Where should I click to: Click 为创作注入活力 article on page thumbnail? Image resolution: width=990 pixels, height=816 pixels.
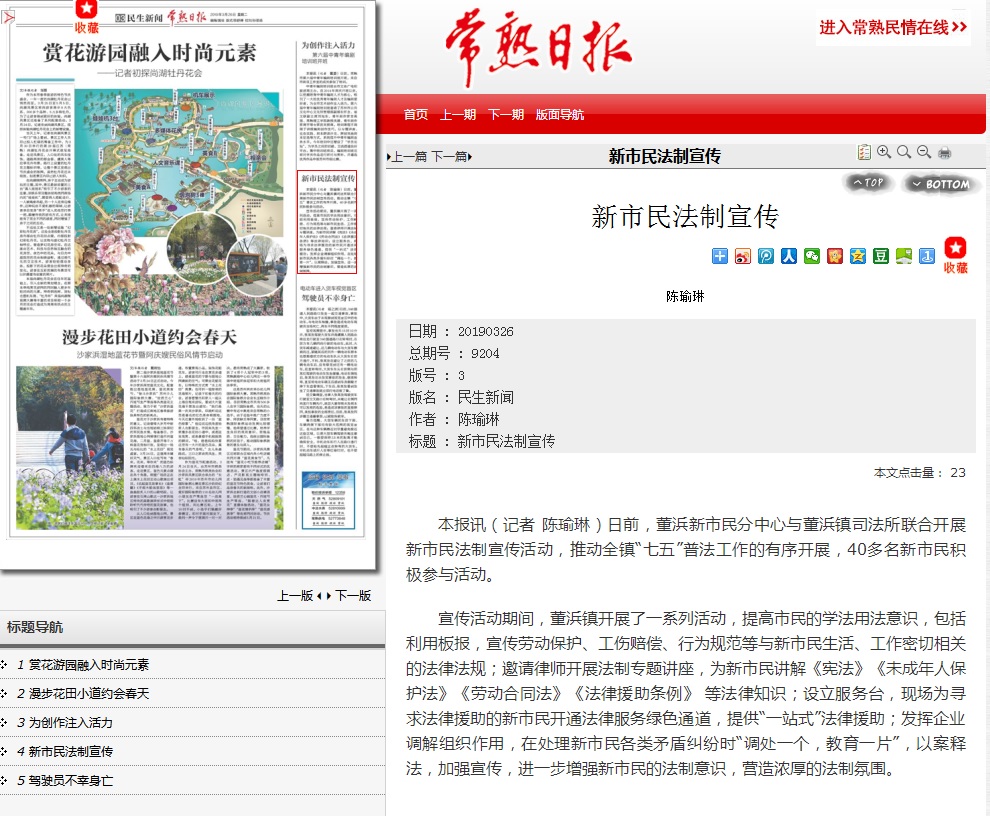click(x=328, y=103)
